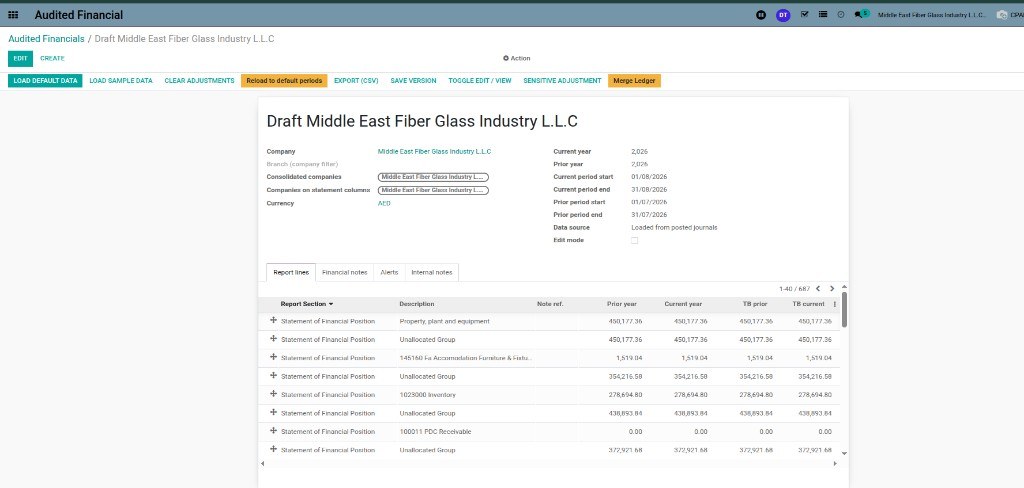Image resolution: width=1024 pixels, height=488 pixels.
Task: Open the apps grid menu
Action: pos(13,14)
